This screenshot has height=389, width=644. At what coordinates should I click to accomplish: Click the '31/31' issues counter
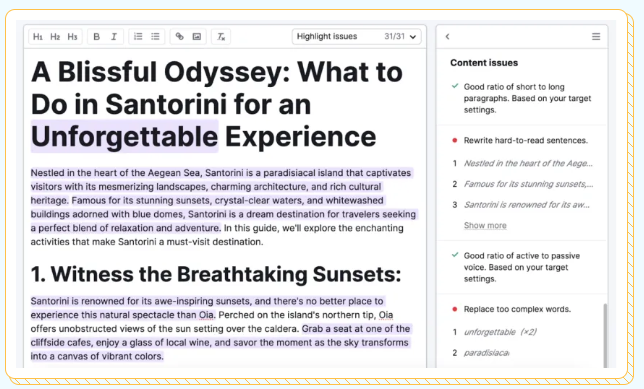pyautogui.click(x=394, y=37)
